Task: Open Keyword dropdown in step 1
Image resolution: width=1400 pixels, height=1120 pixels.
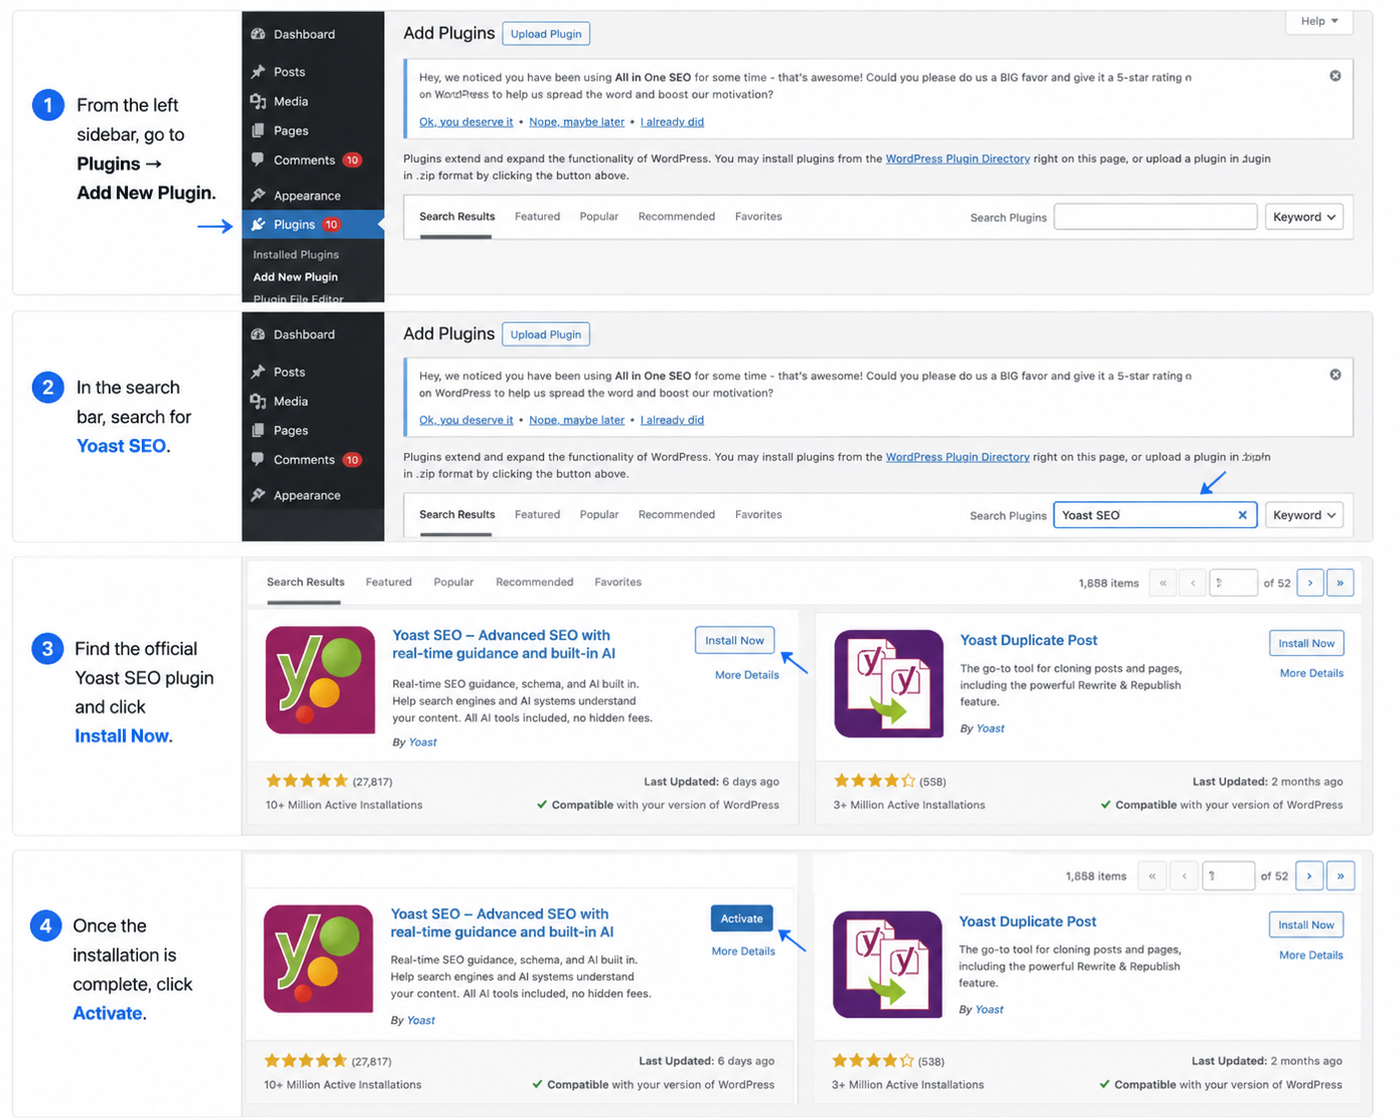Action: [x=1304, y=217]
